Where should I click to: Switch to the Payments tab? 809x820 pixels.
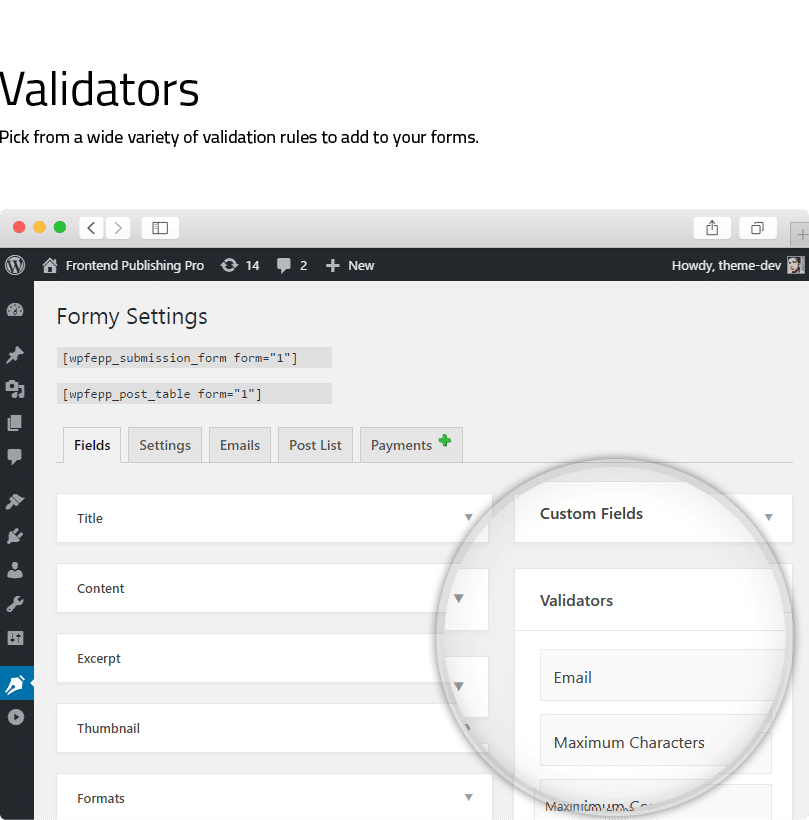[x=411, y=445]
